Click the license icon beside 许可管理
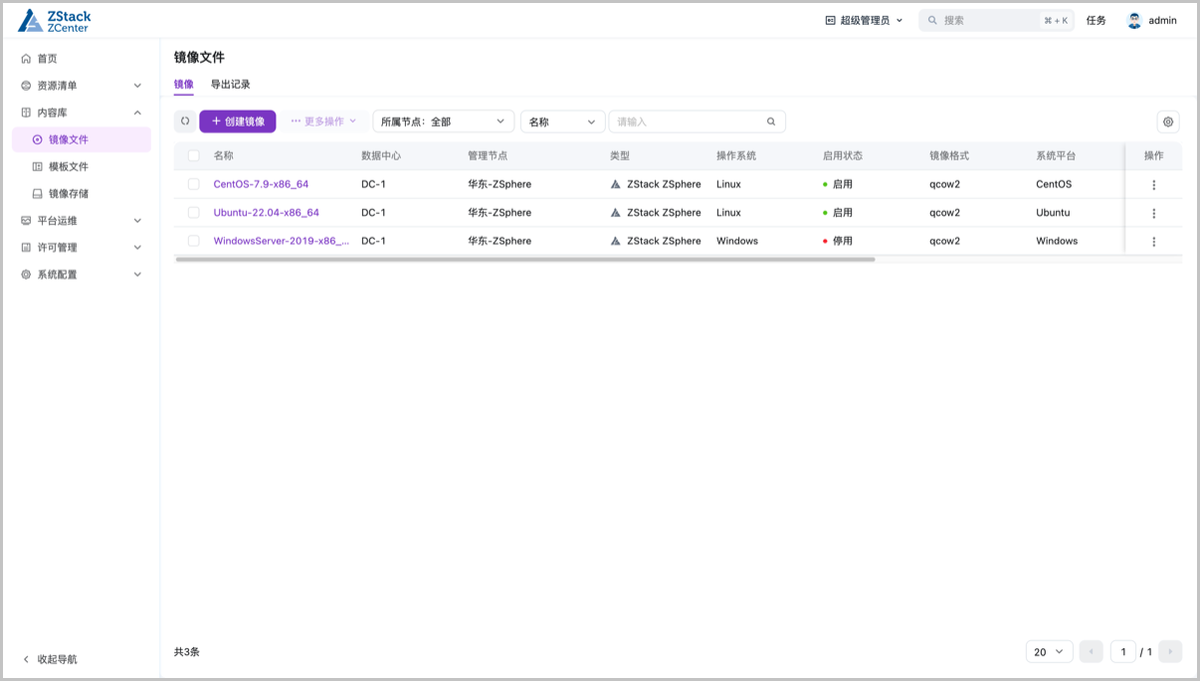 click(26, 248)
